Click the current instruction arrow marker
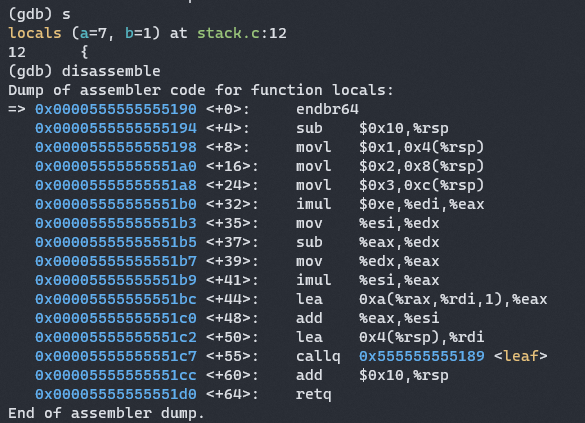 [17, 109]
